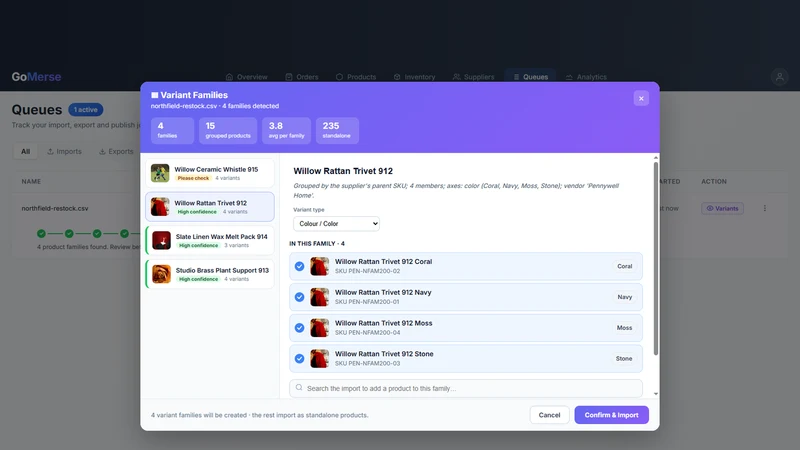
Task: Click the Willow Rattan Trivet 912 Navy thumbnail
Action: click(x=319, y=297)
